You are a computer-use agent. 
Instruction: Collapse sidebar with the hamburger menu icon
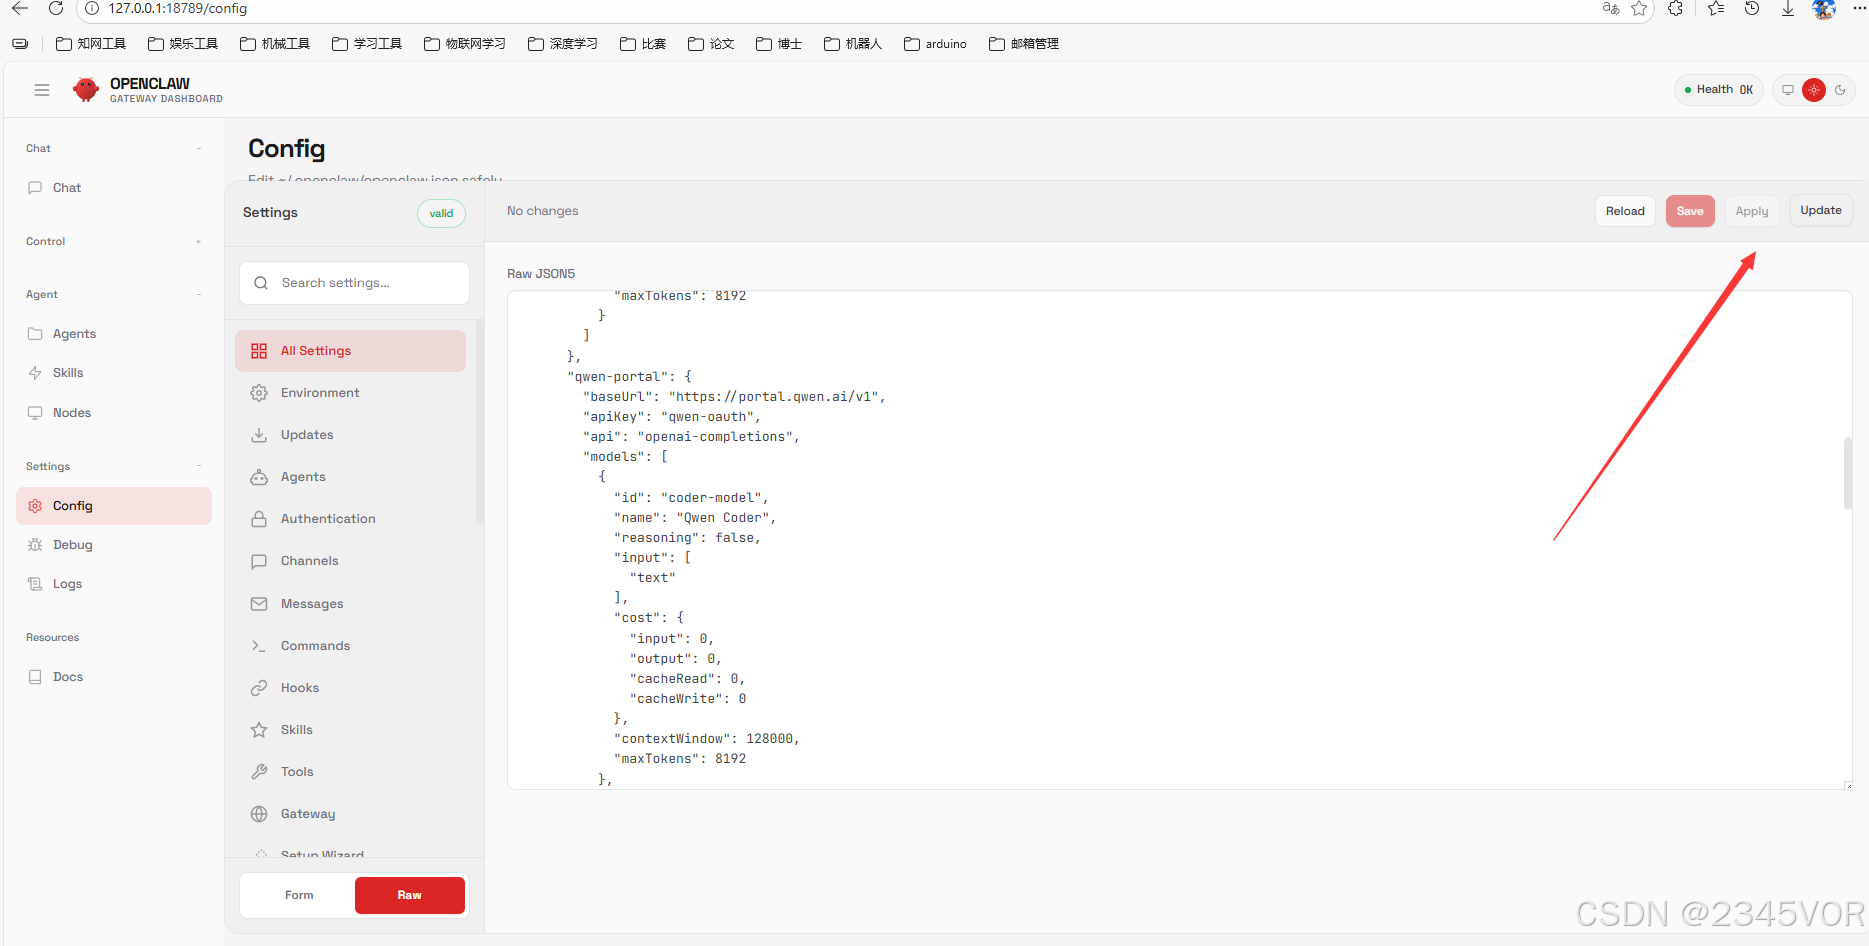click(42, 90)
